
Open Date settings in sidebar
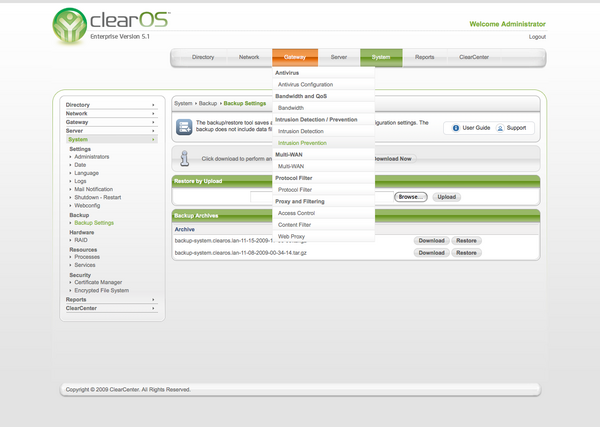[x=80, y=165]
